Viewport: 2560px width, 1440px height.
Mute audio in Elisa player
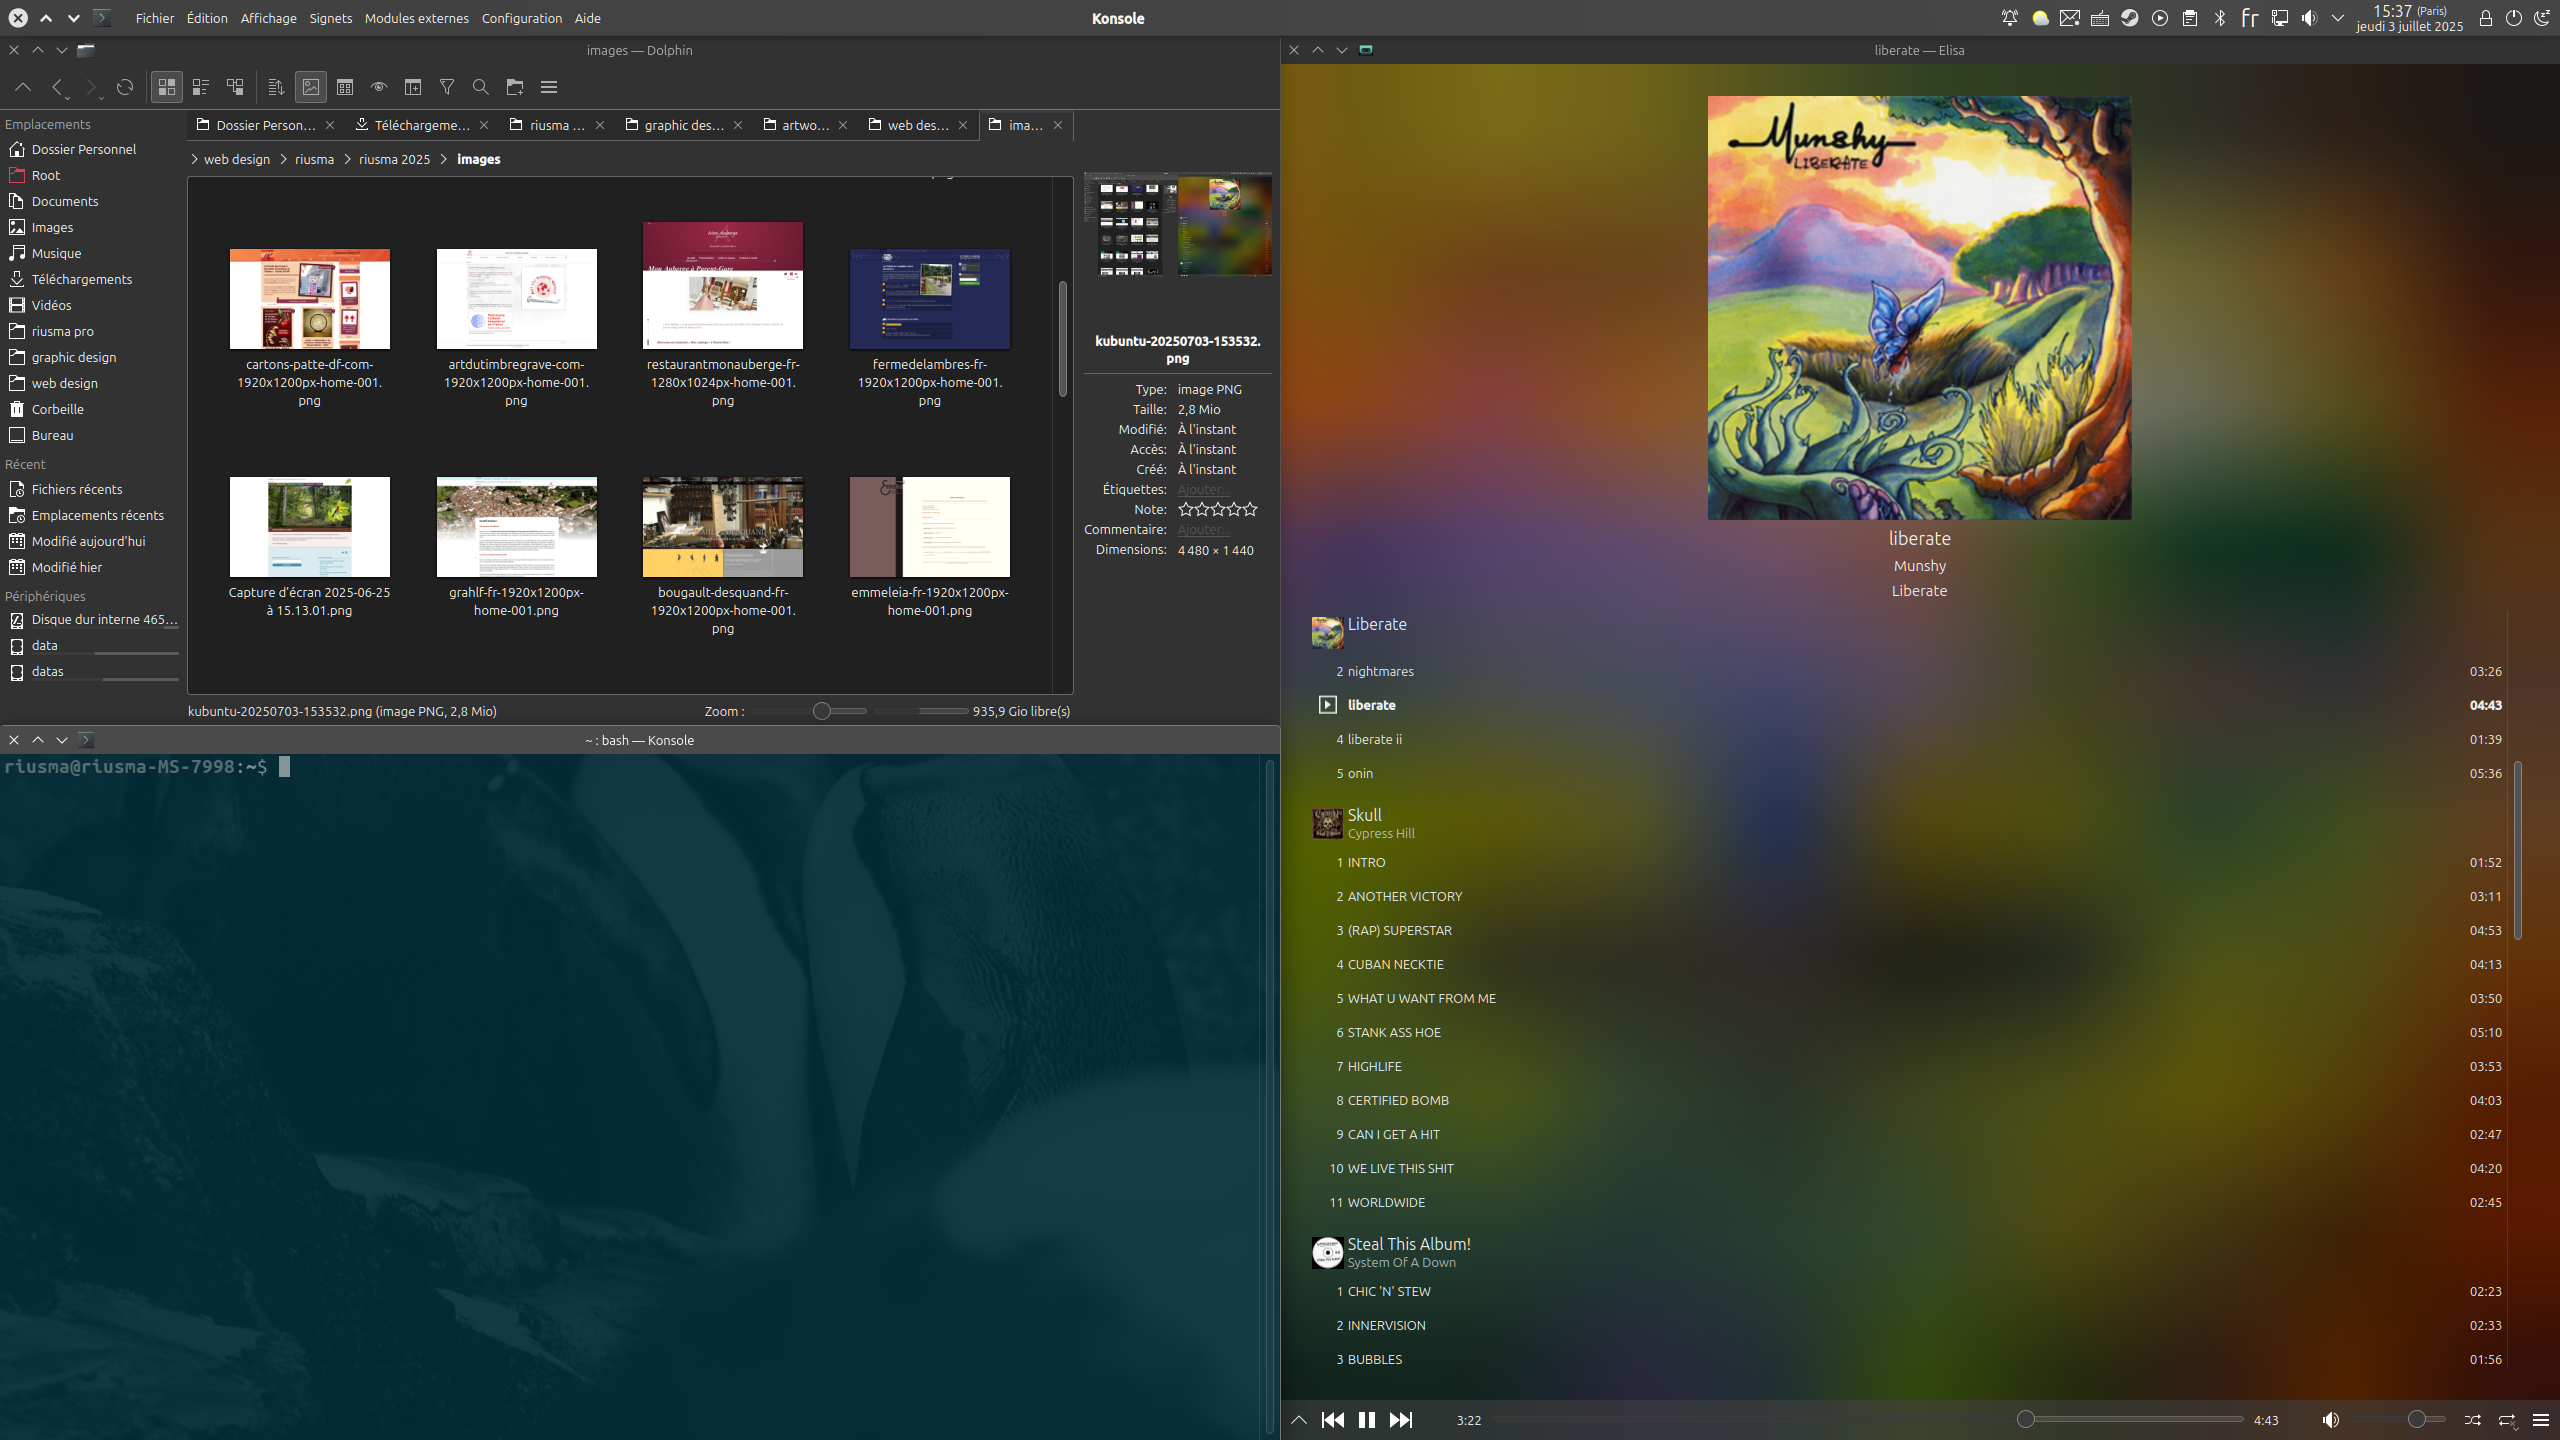point(2331,1420)
